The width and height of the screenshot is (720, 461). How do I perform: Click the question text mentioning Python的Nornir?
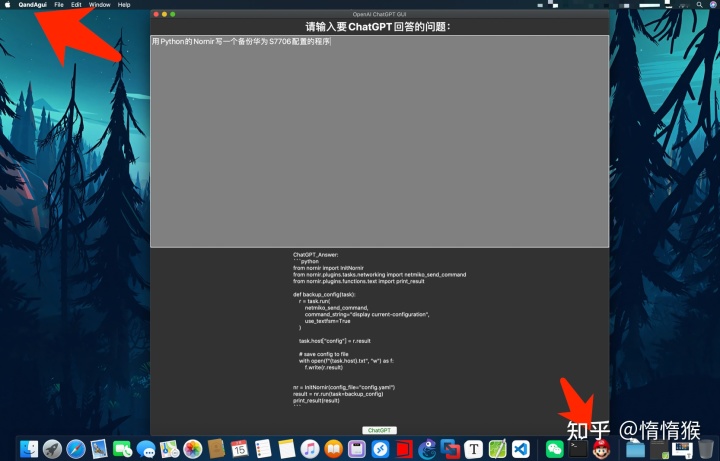tap(242, 42)
